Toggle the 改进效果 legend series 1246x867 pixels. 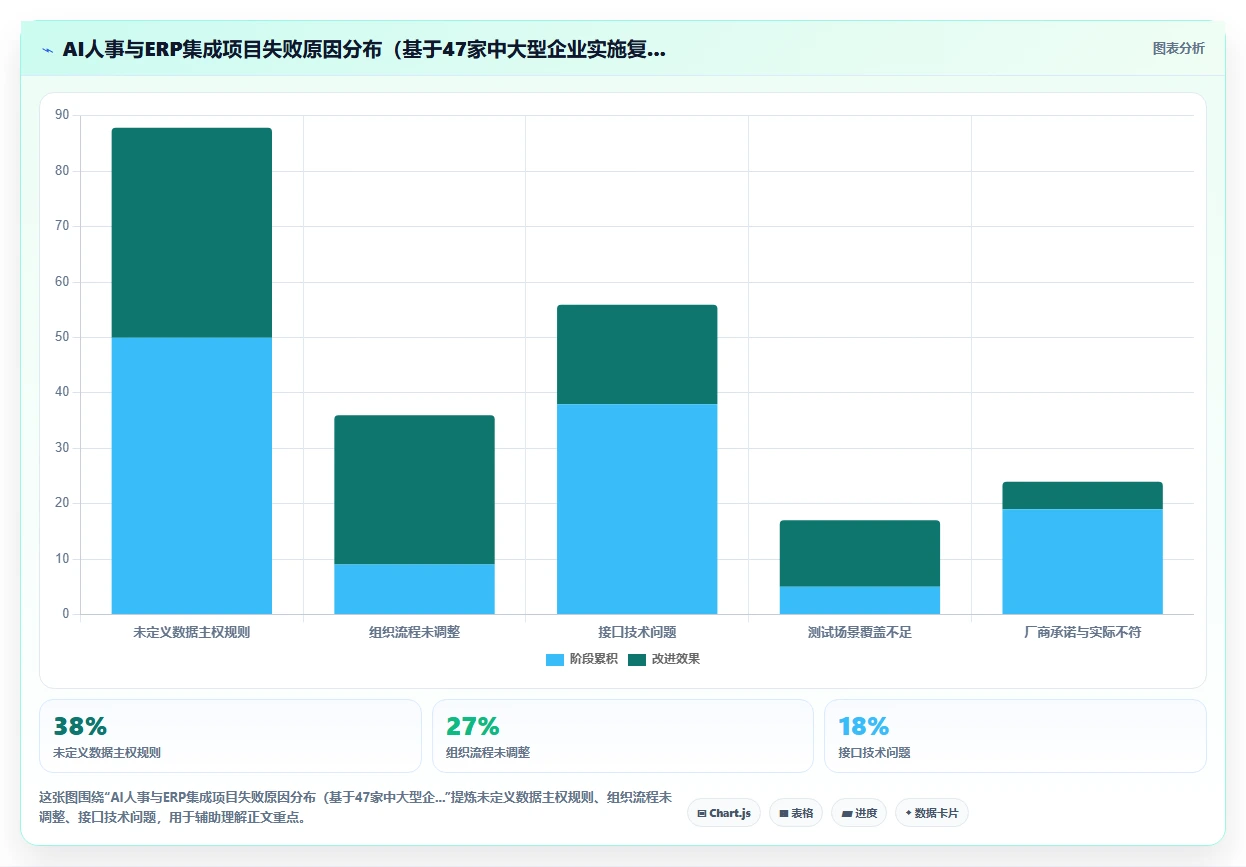664,659
